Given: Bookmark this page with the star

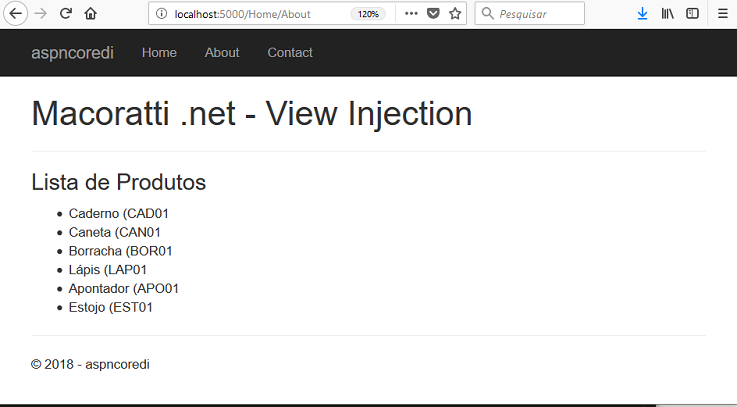Looking at the screenshot, I should click(x=455, y=14).
